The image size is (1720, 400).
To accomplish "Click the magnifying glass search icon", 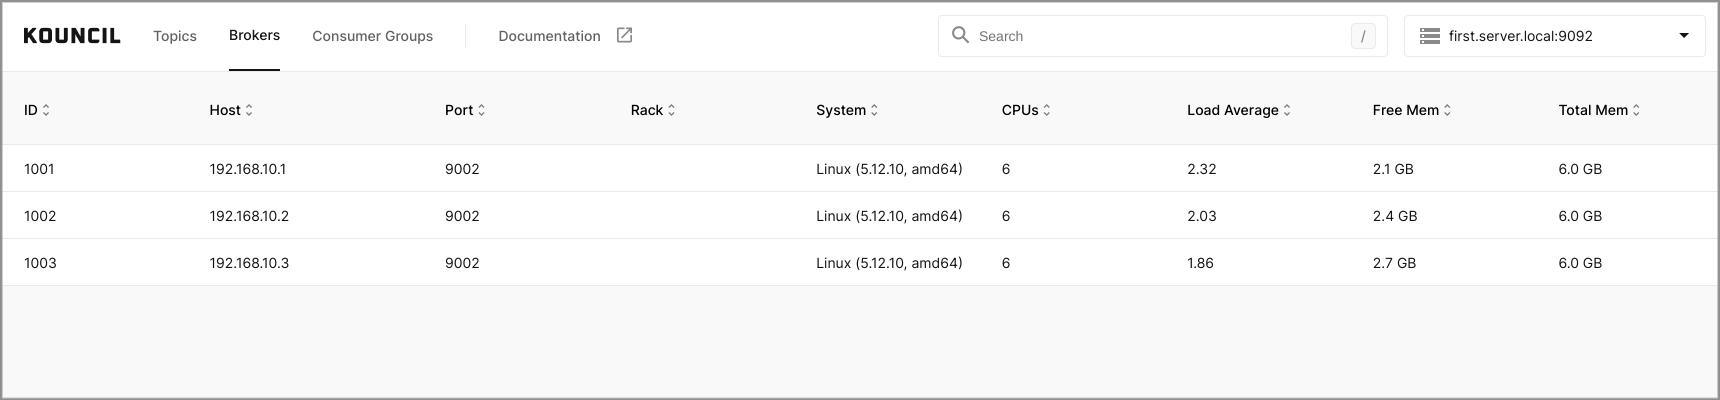I will (960, 35).
